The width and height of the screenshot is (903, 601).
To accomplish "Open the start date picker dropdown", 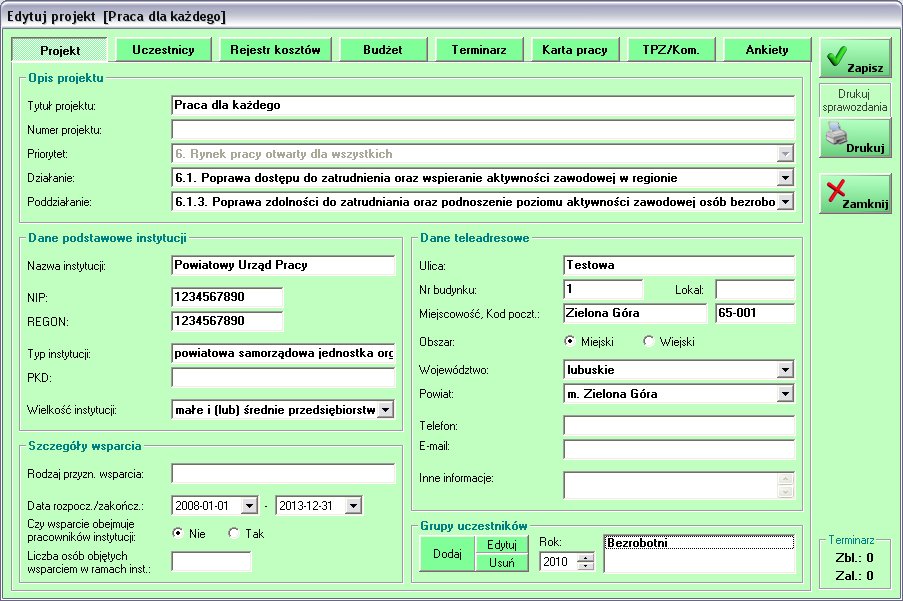I will coord(250,506).
